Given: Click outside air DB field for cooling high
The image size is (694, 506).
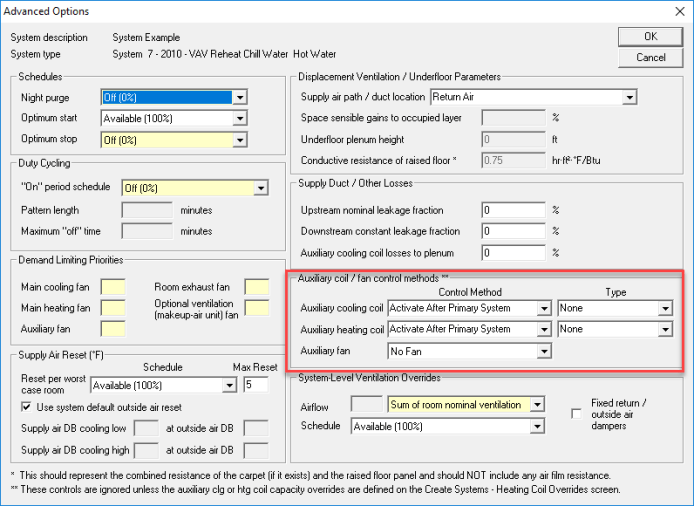Looking at the screenshot, I should pyautogui.click(x=256, y=450).
